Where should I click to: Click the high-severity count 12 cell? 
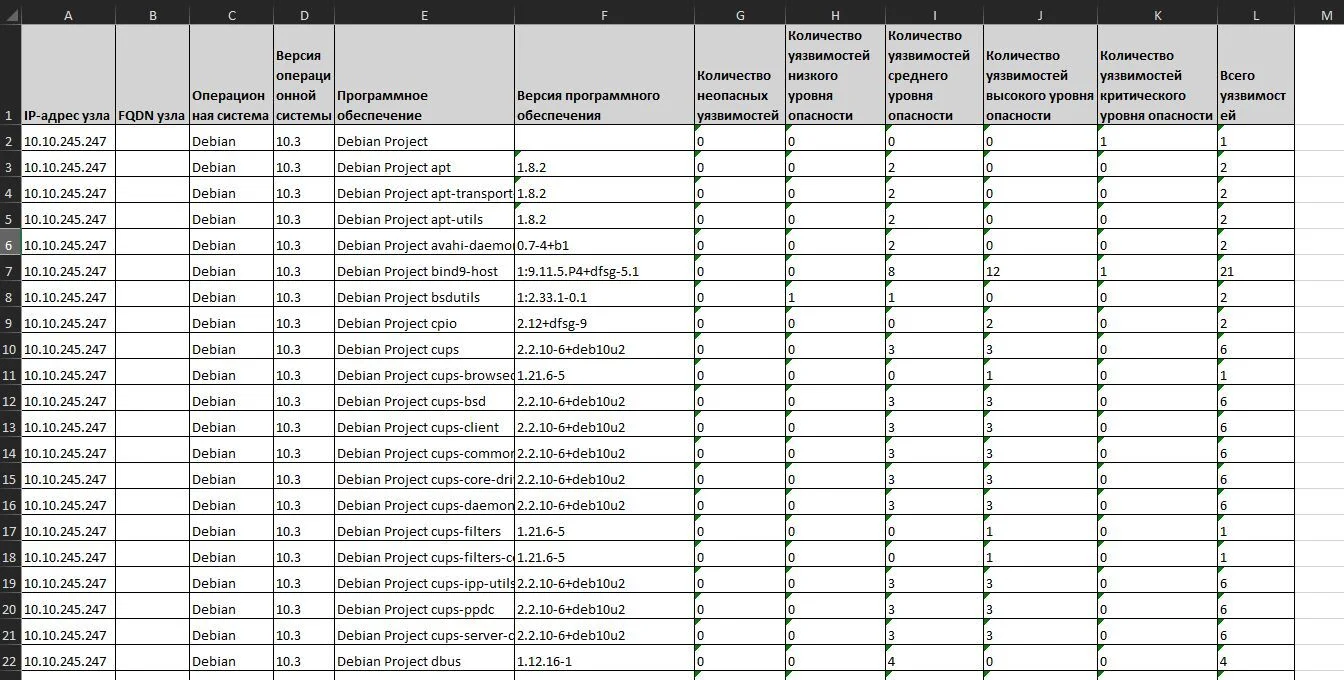1040,271
